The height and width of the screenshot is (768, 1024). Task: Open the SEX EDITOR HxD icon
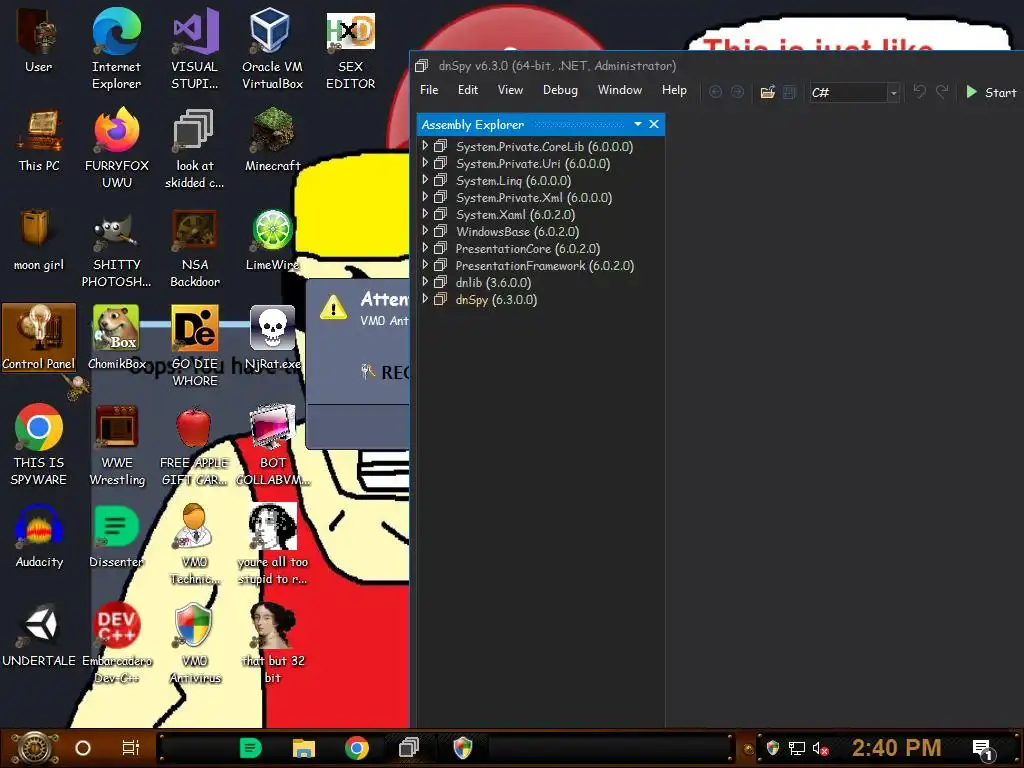[x=350, y=49]
